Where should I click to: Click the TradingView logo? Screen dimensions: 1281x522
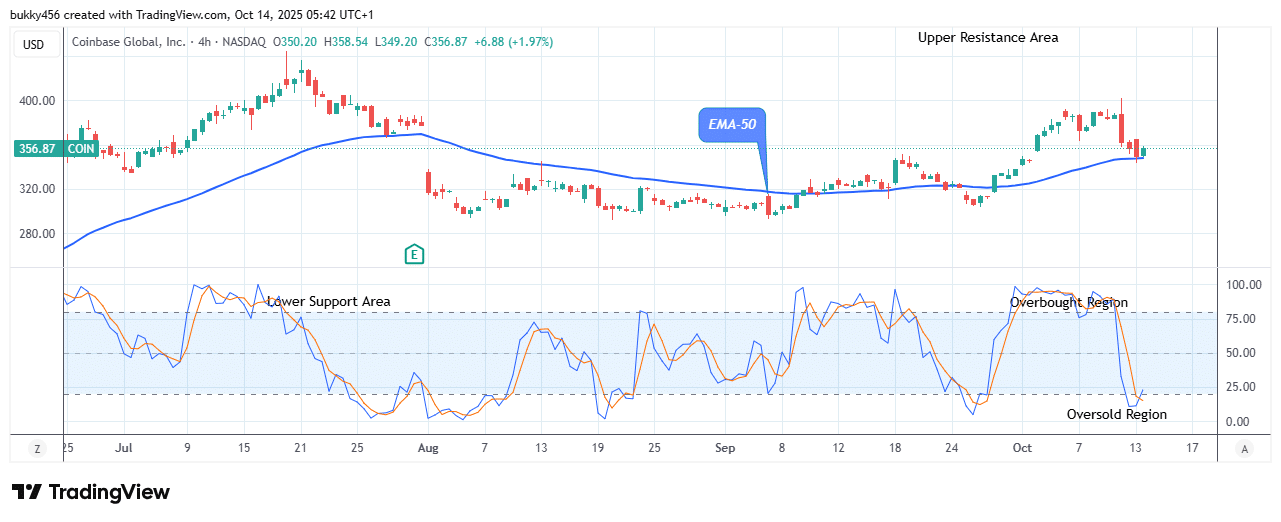click(x=91, y=492)
